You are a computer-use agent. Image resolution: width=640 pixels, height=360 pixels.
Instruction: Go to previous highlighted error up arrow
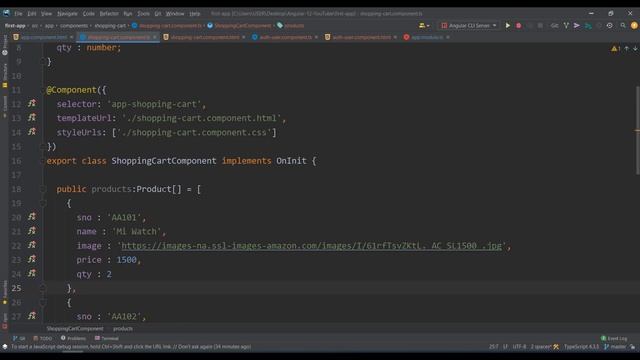click(x=627, y=49)
